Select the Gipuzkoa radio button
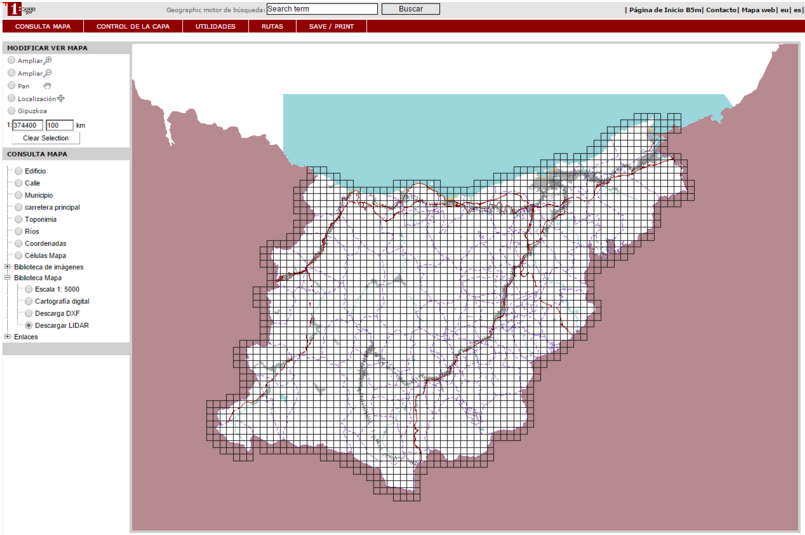 [x=12, y=111]
